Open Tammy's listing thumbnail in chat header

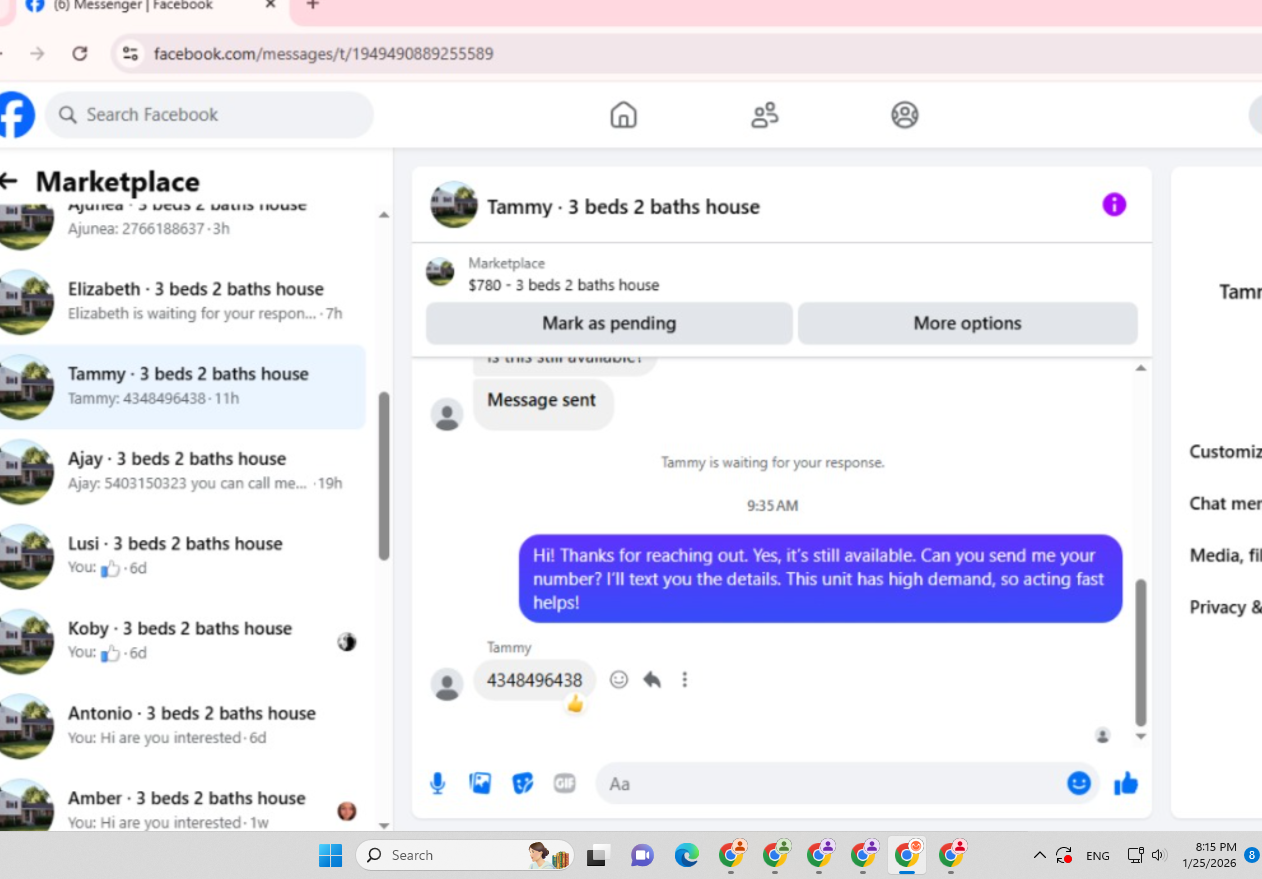click(x=454, y=205)
